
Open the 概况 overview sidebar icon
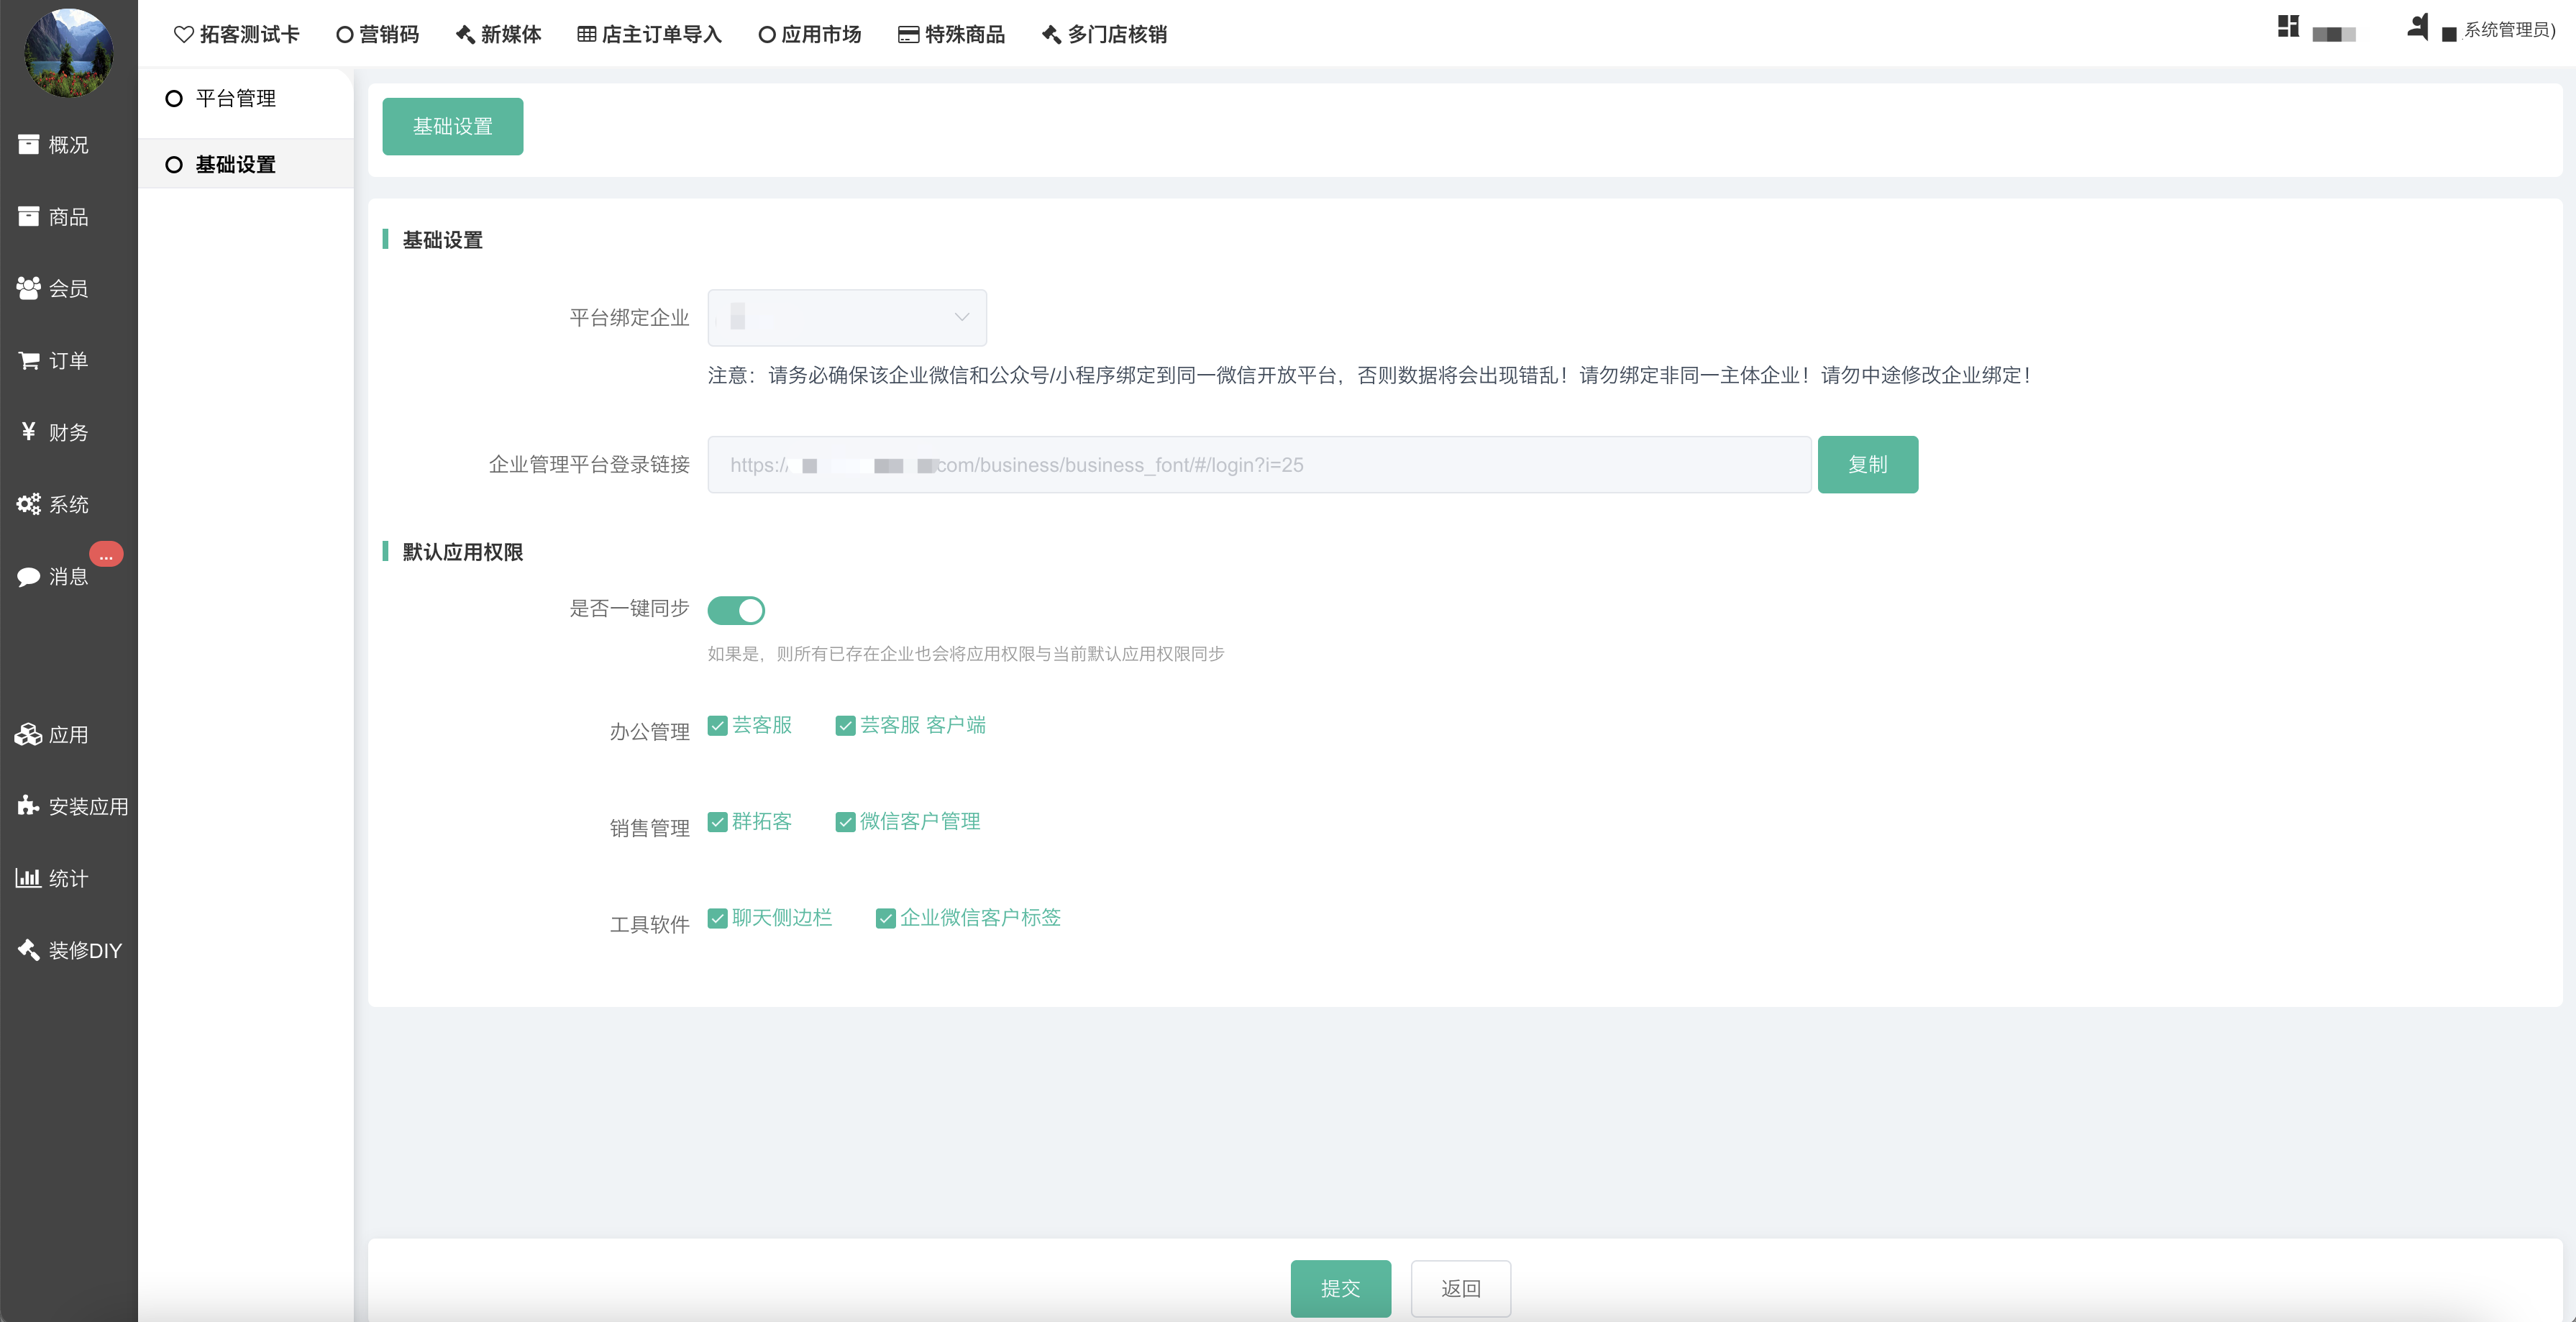click(x=28, y=145)
